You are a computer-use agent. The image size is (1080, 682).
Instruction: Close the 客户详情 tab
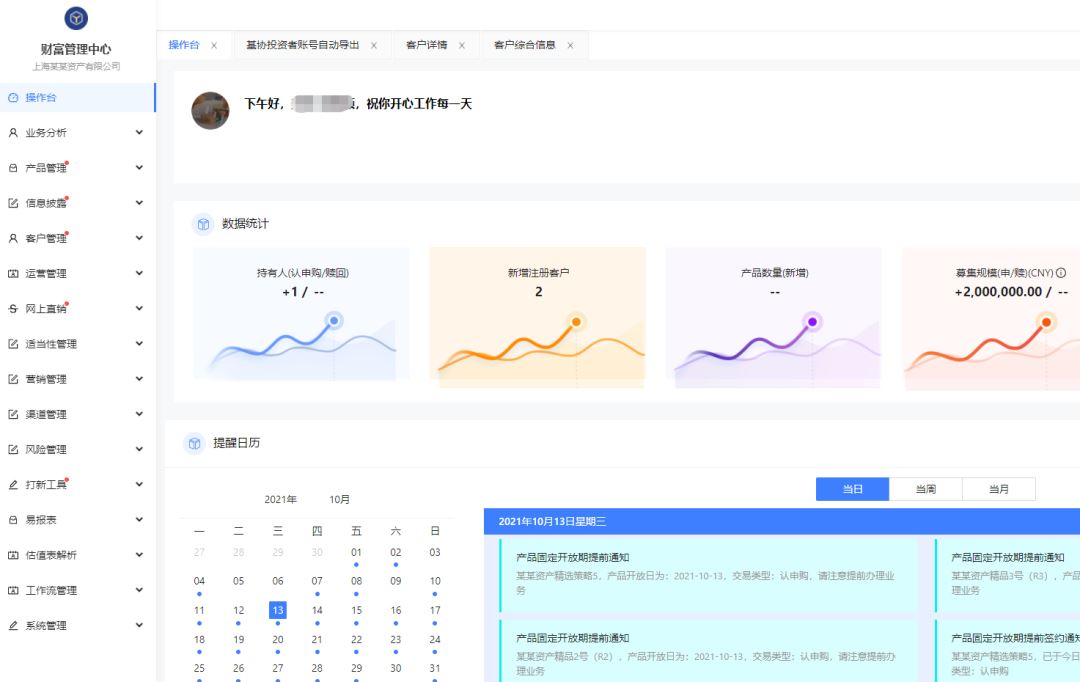pos(462,46)
